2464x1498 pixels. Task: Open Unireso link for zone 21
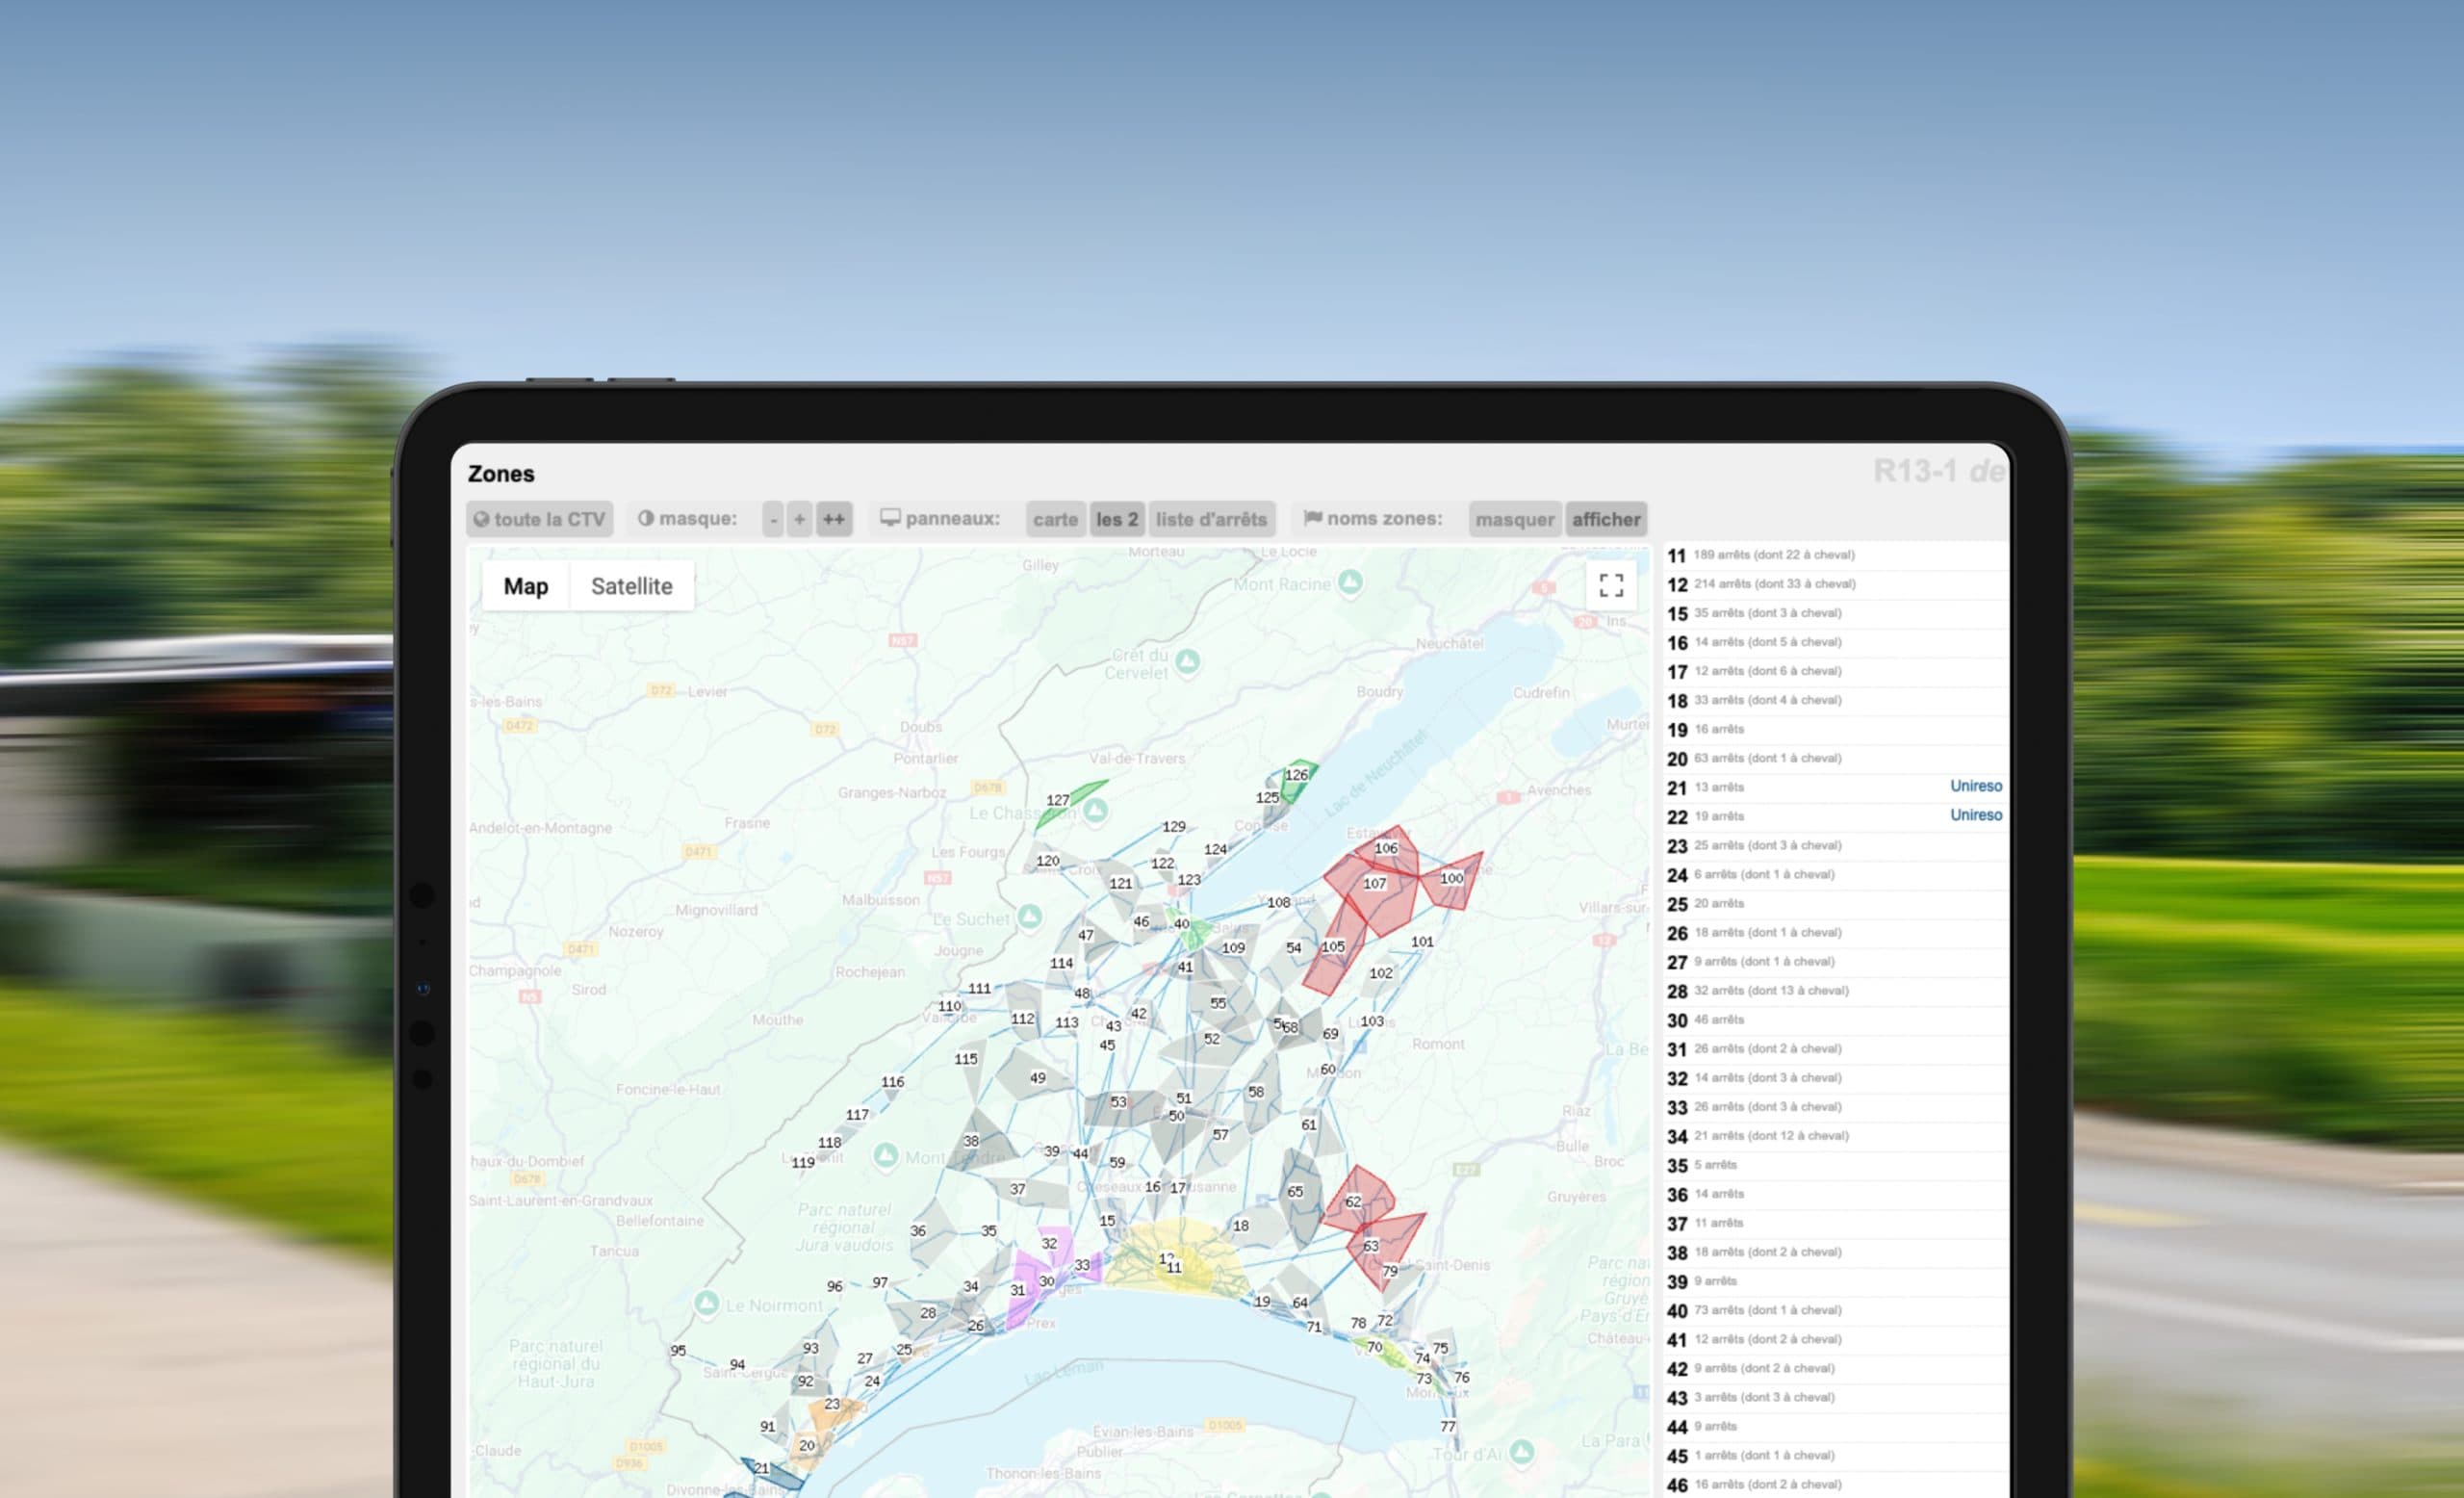point(1975,786)
